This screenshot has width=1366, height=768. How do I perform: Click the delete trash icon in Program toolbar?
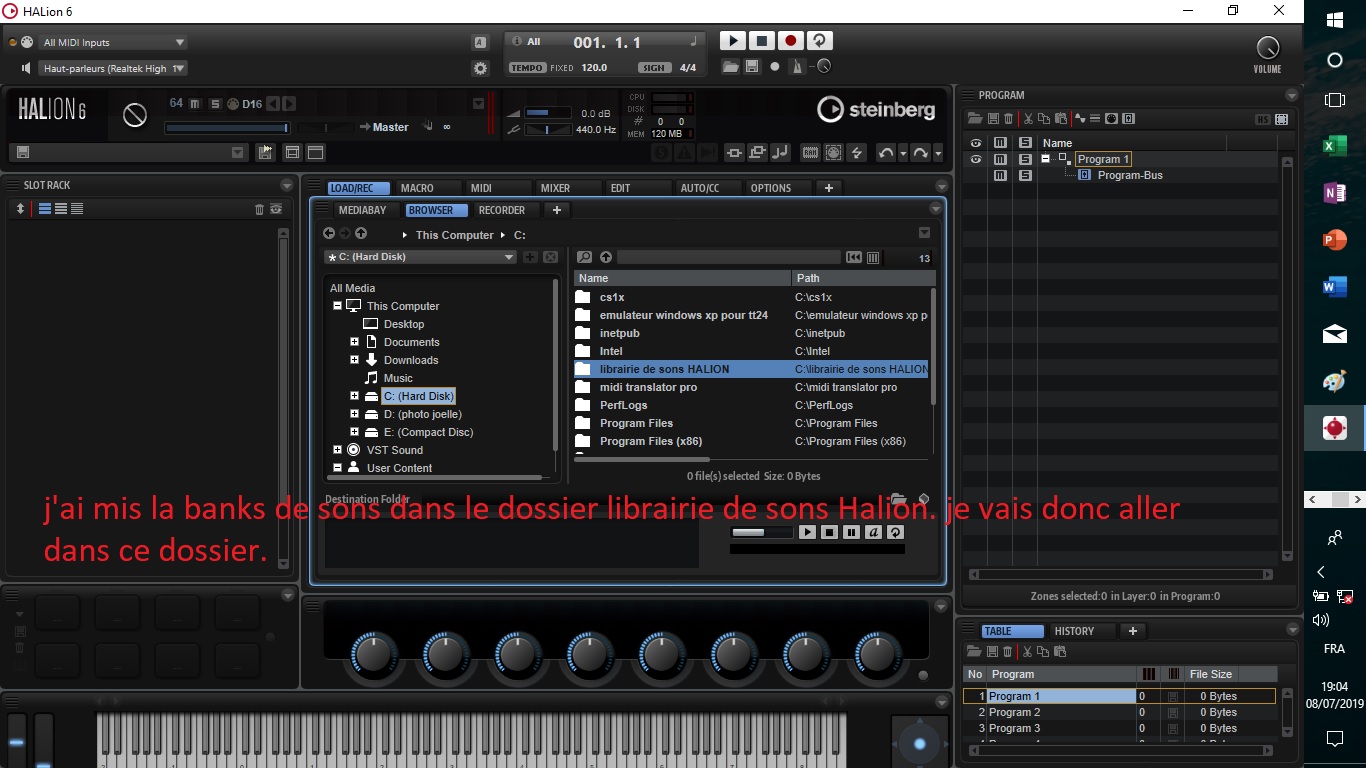(1008, 119)
